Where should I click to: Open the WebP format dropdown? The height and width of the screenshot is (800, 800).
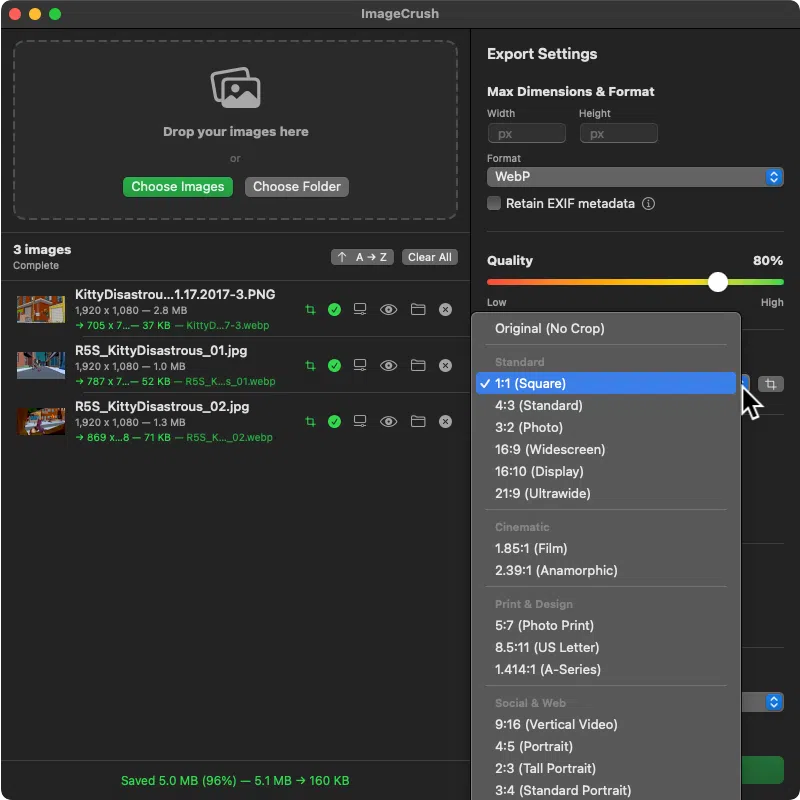pyautogui.click(x=635, y=177)
